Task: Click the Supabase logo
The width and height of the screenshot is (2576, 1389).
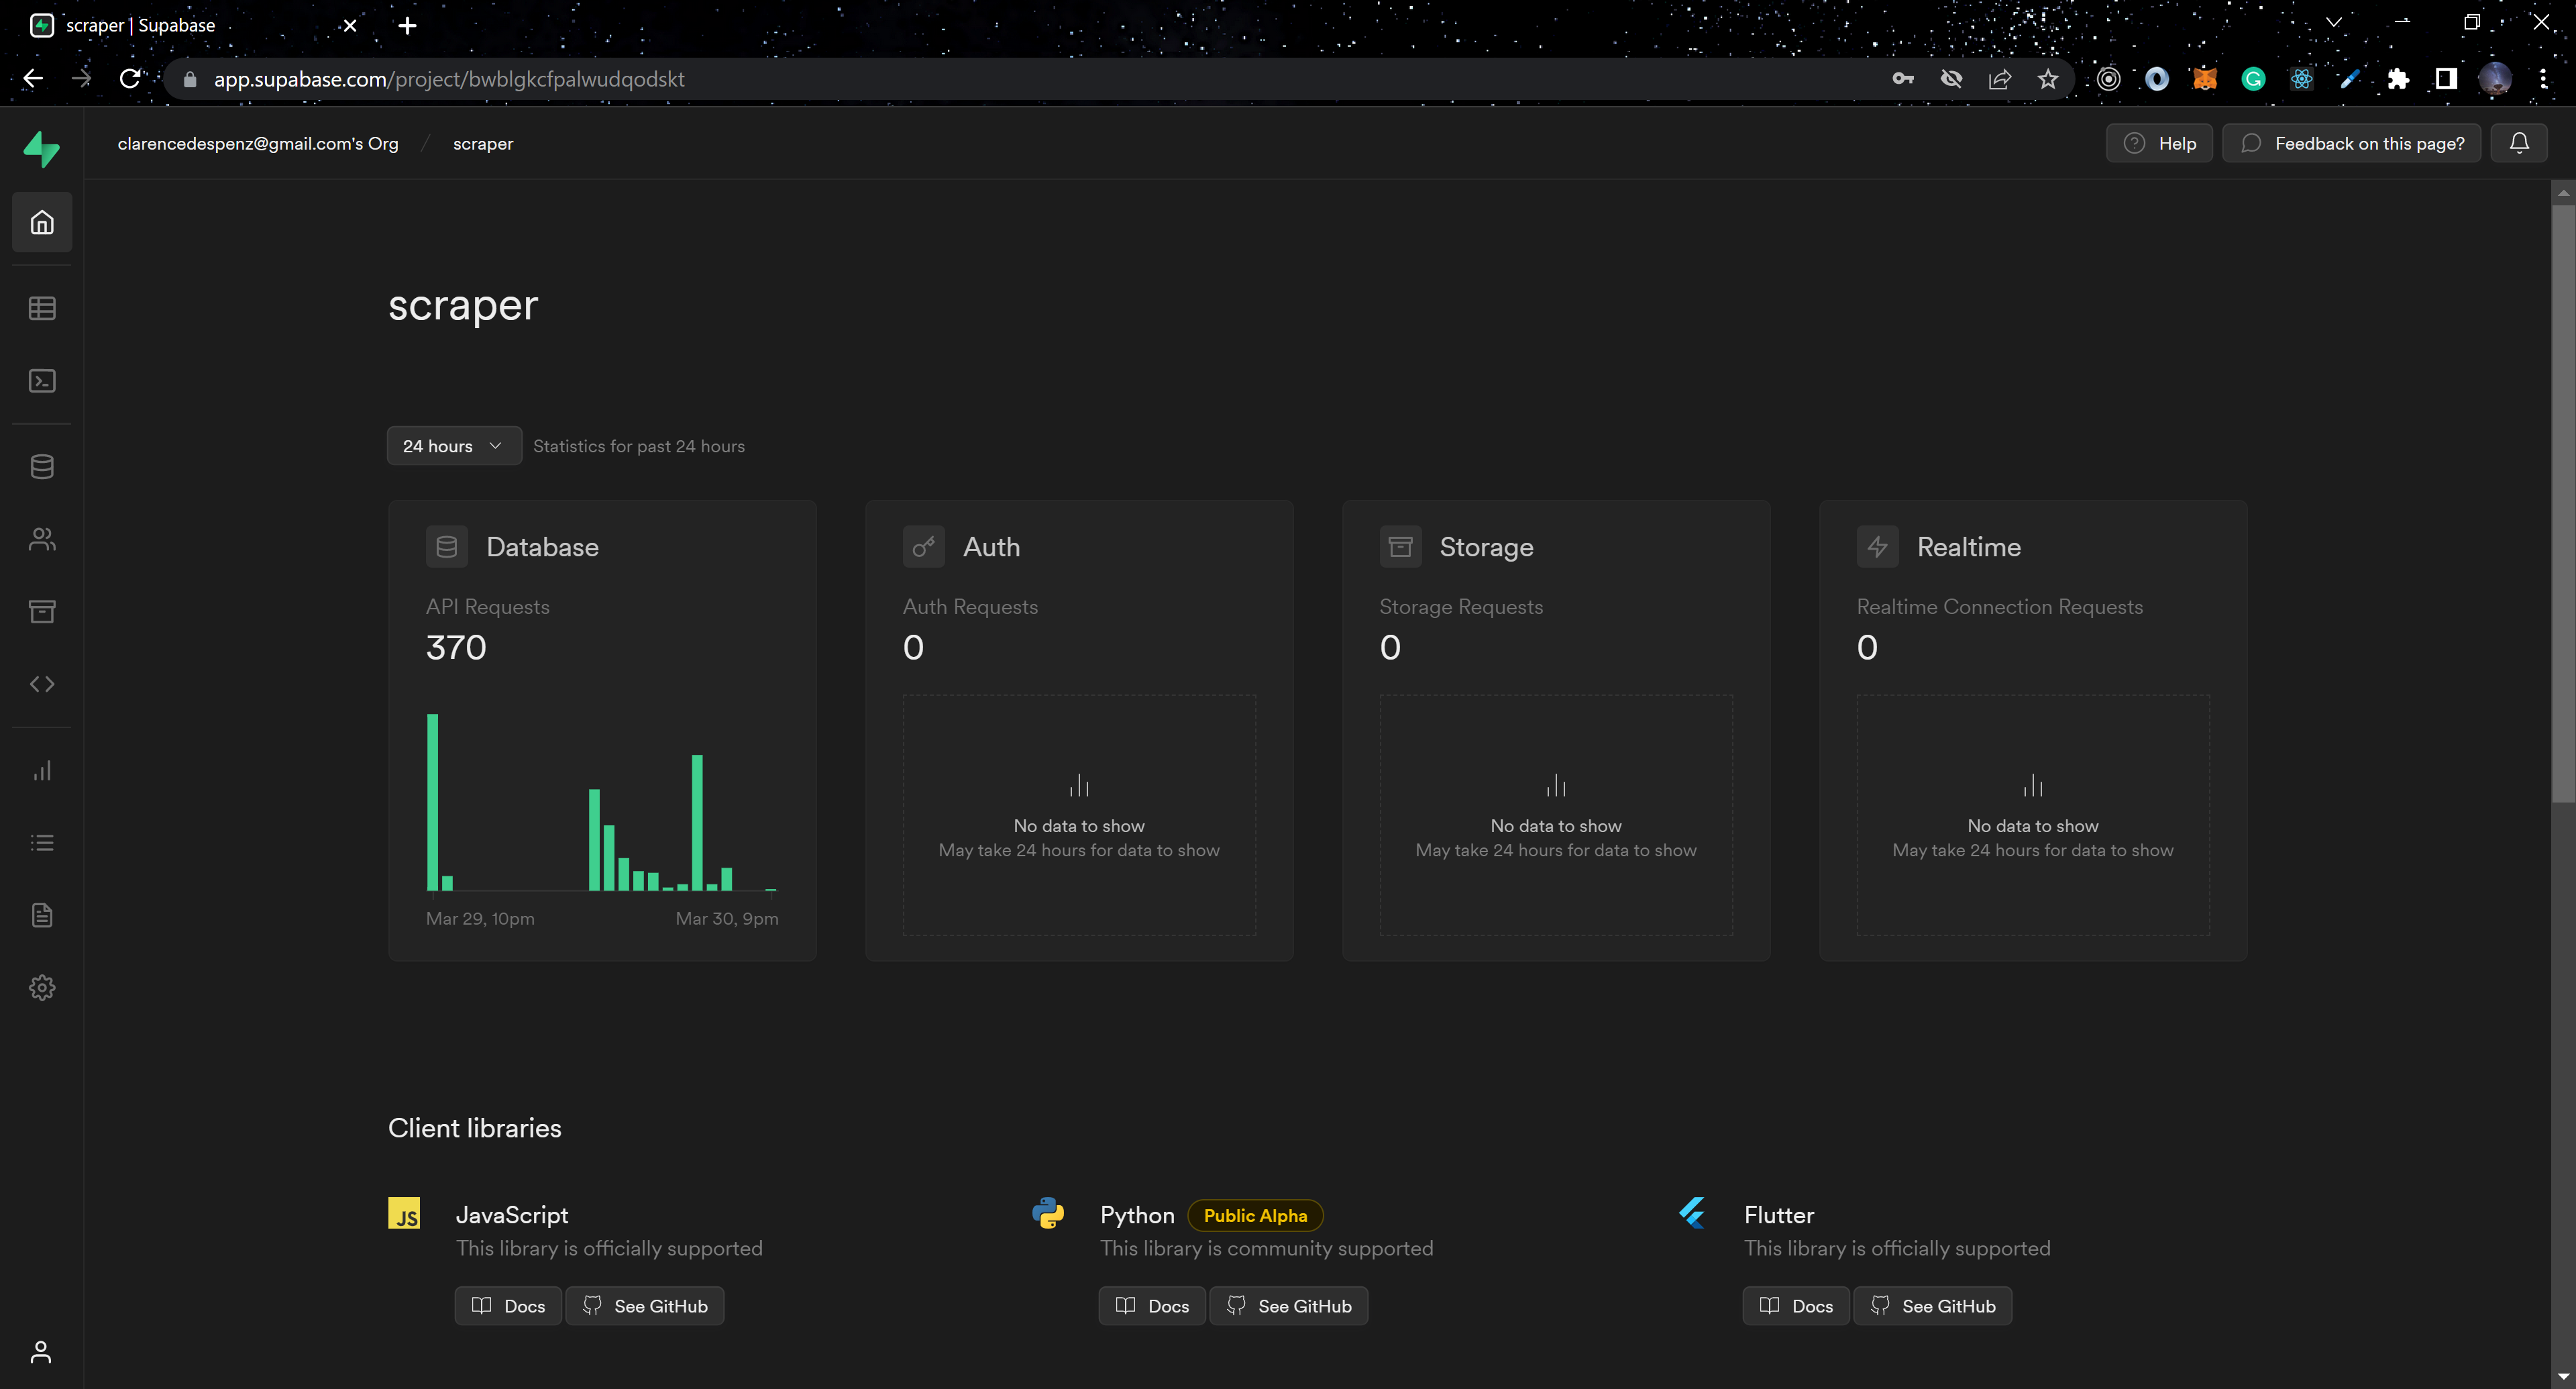Action: click(x=42, y=149)
